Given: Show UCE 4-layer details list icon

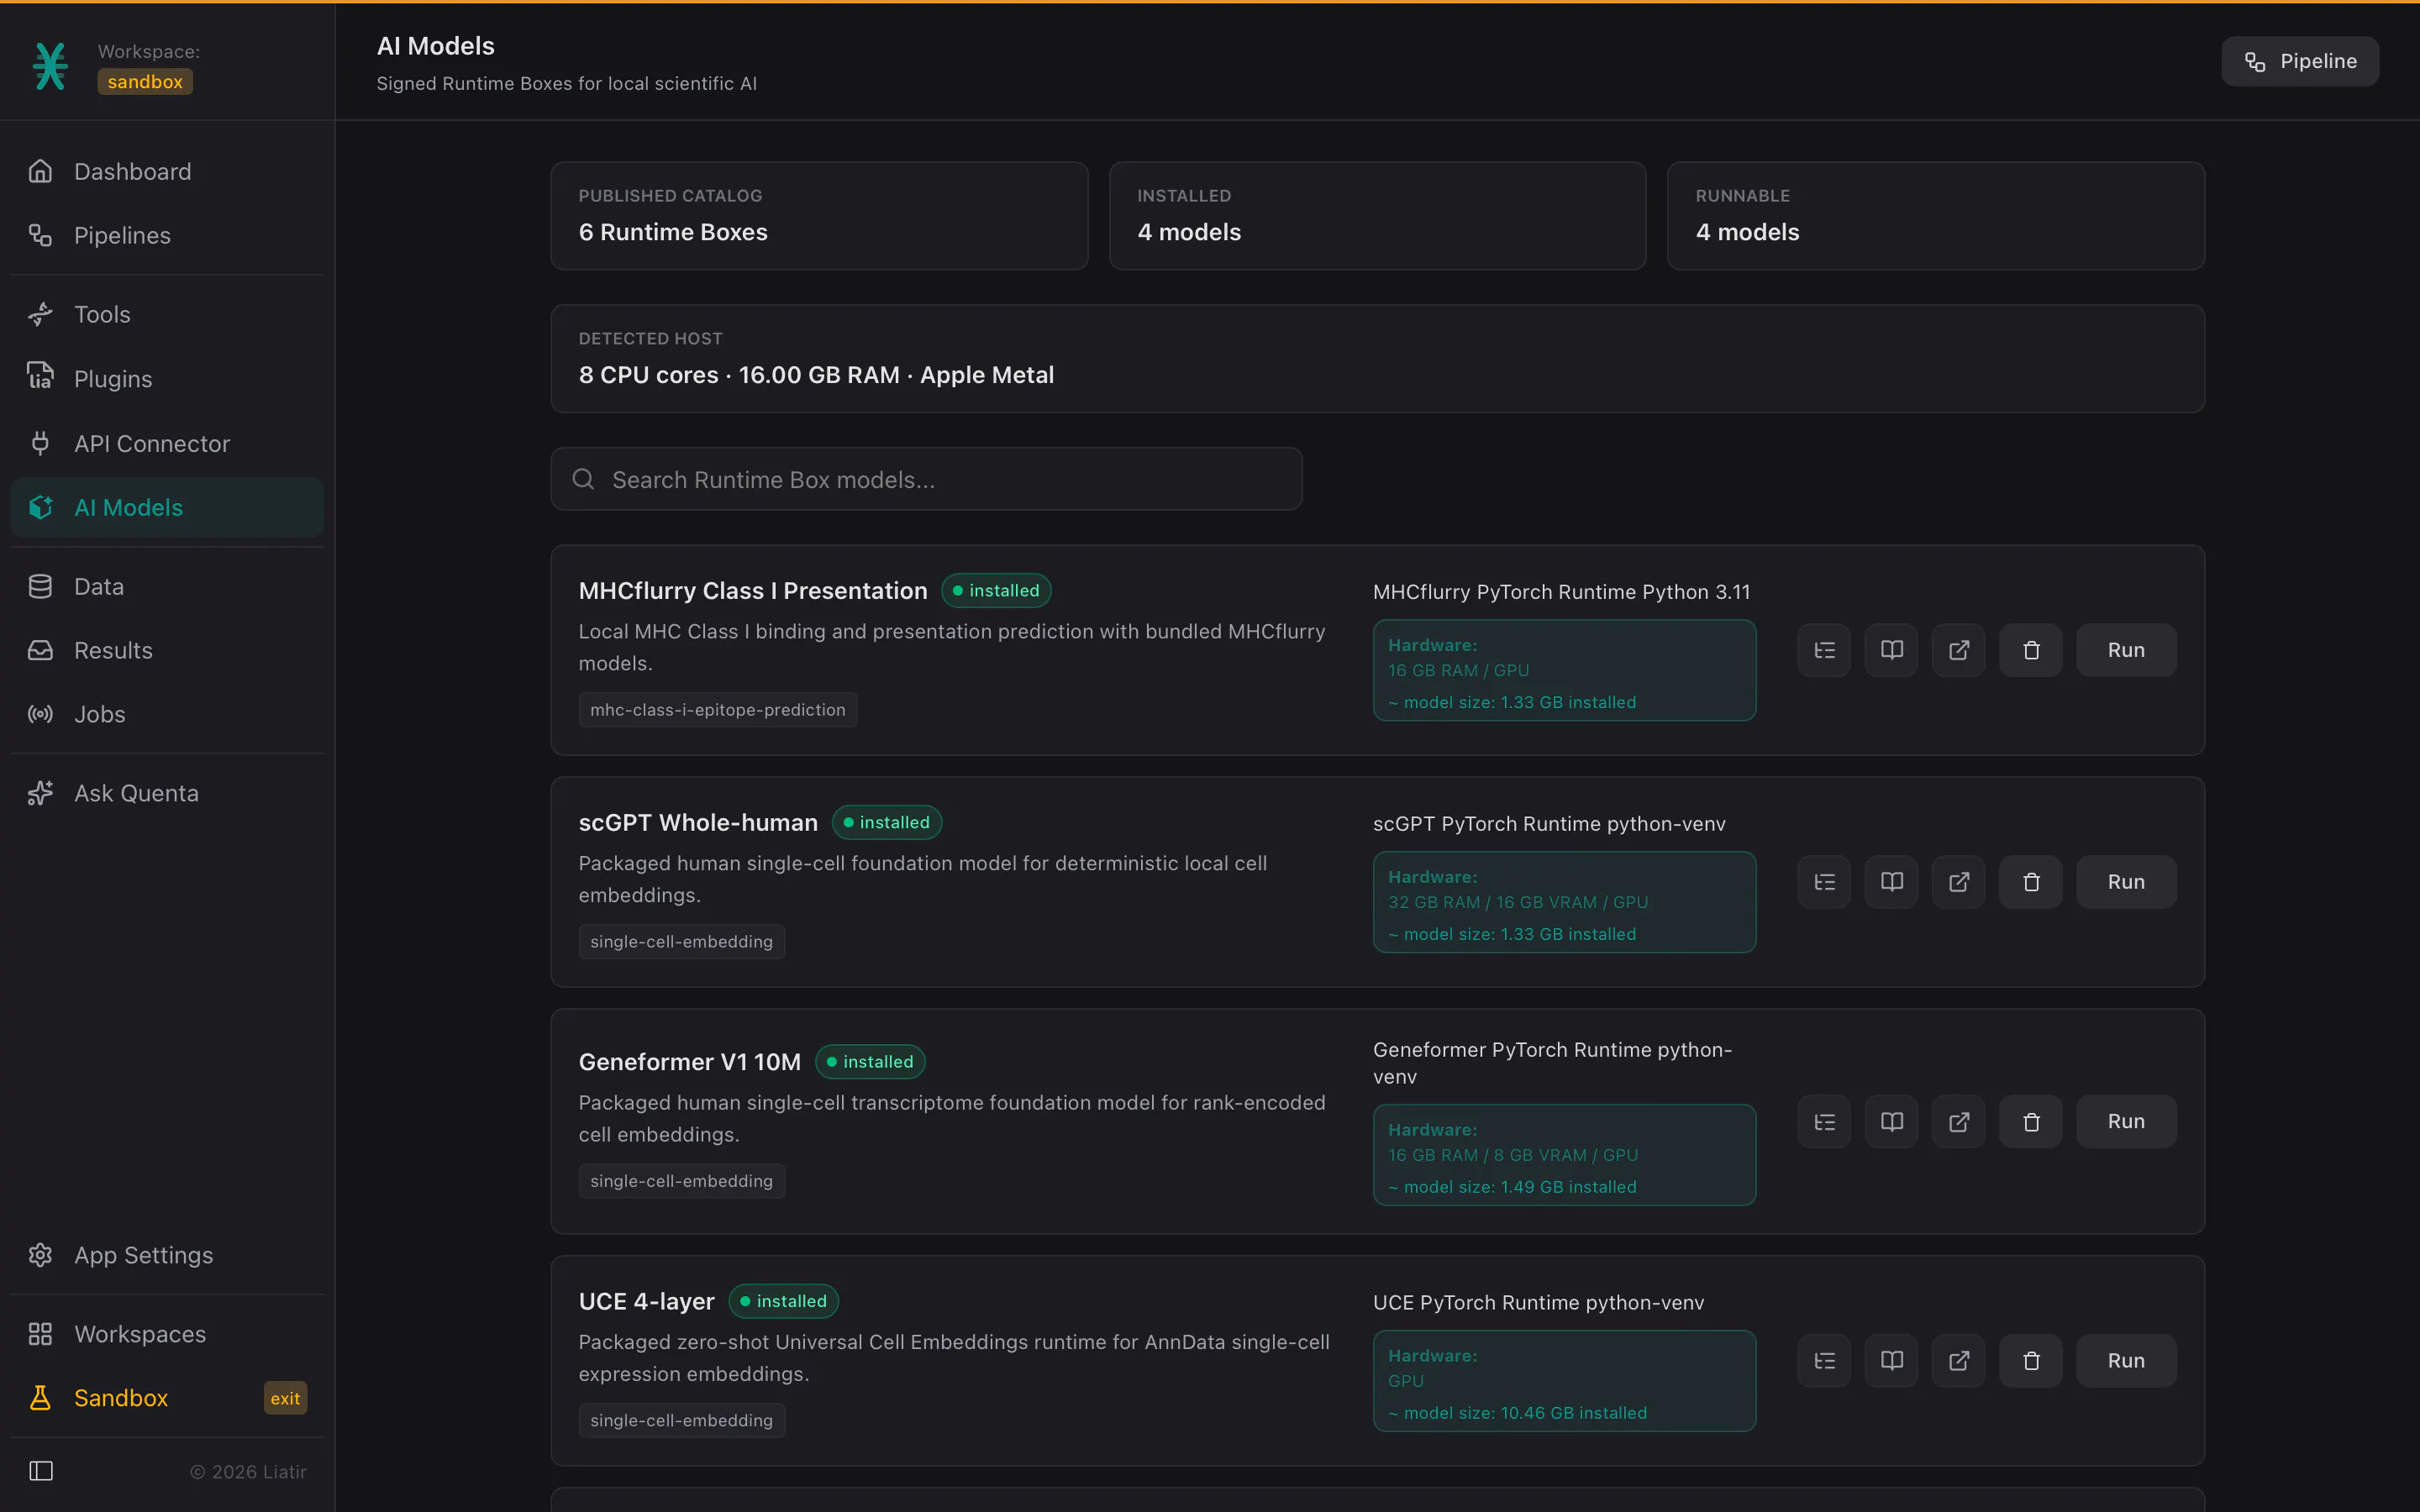Looking at the screenshot, I should (x=1824, y=1361).
